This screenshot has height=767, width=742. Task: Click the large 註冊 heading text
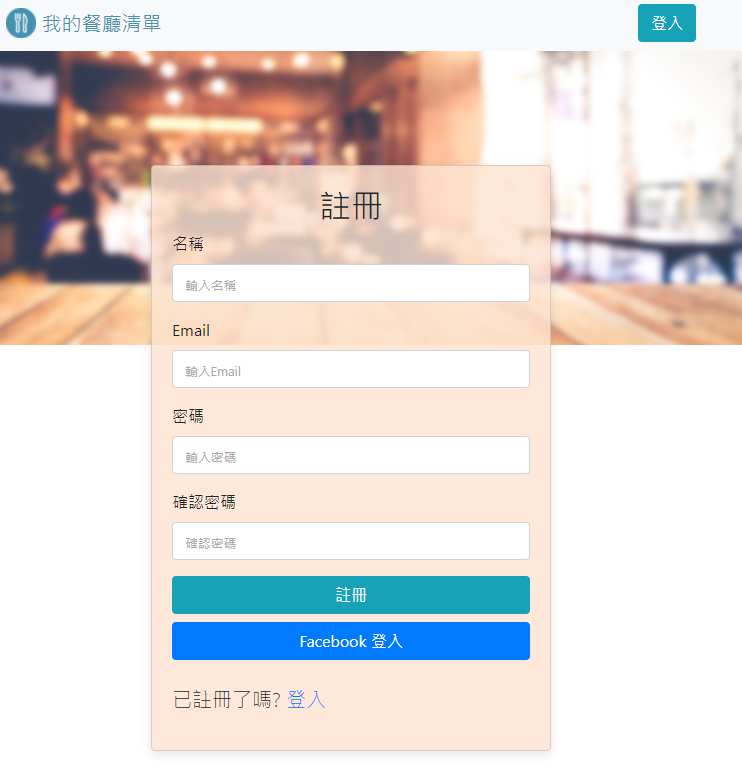tap(351, 206)
